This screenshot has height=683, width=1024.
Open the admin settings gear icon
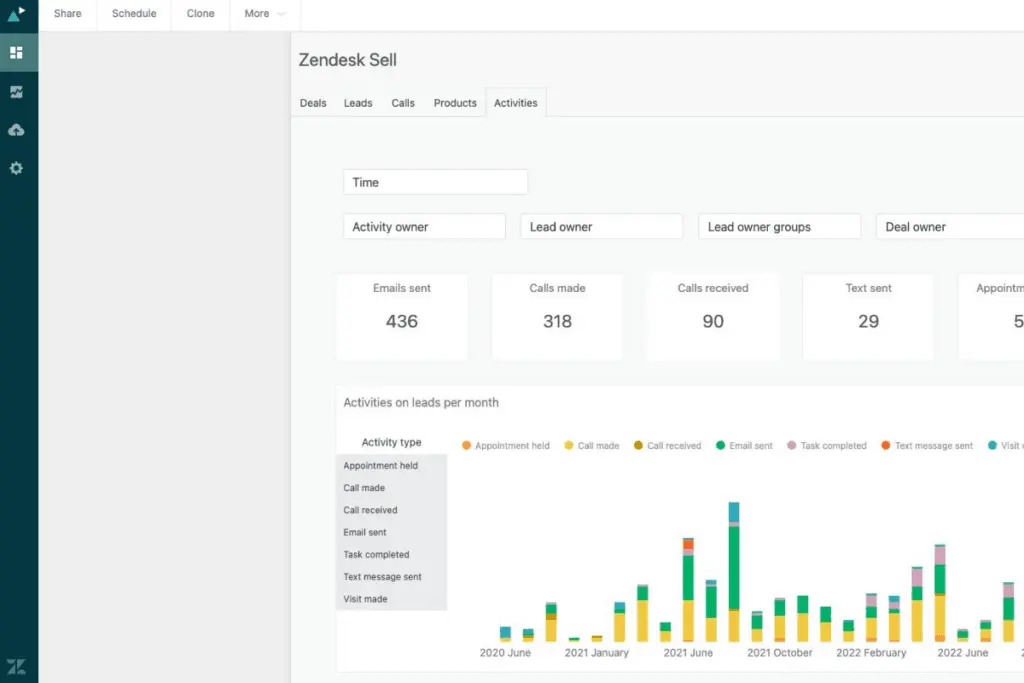click(16, 168)
